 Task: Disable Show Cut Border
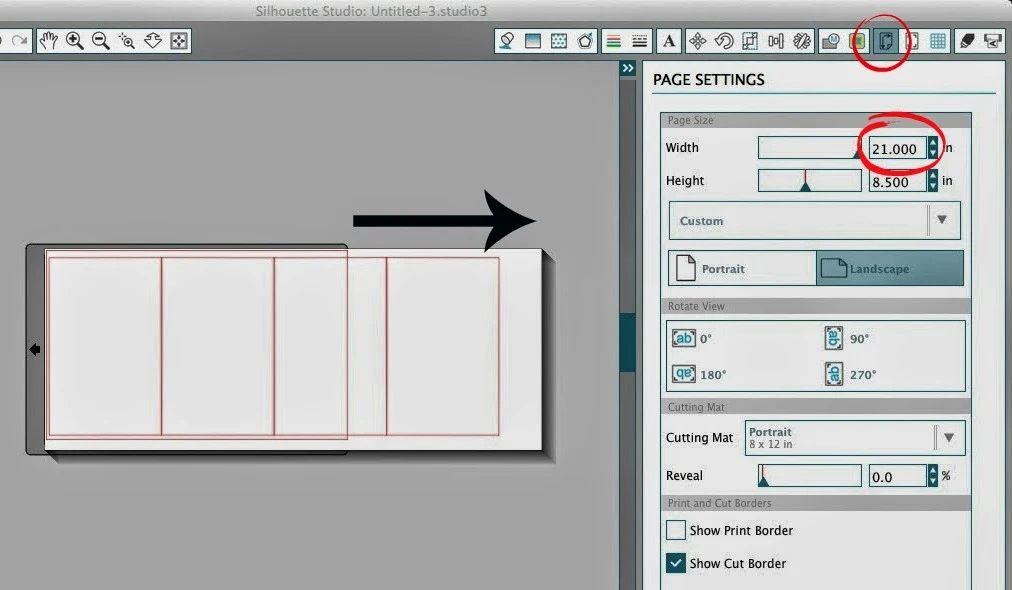pos(676,563)
